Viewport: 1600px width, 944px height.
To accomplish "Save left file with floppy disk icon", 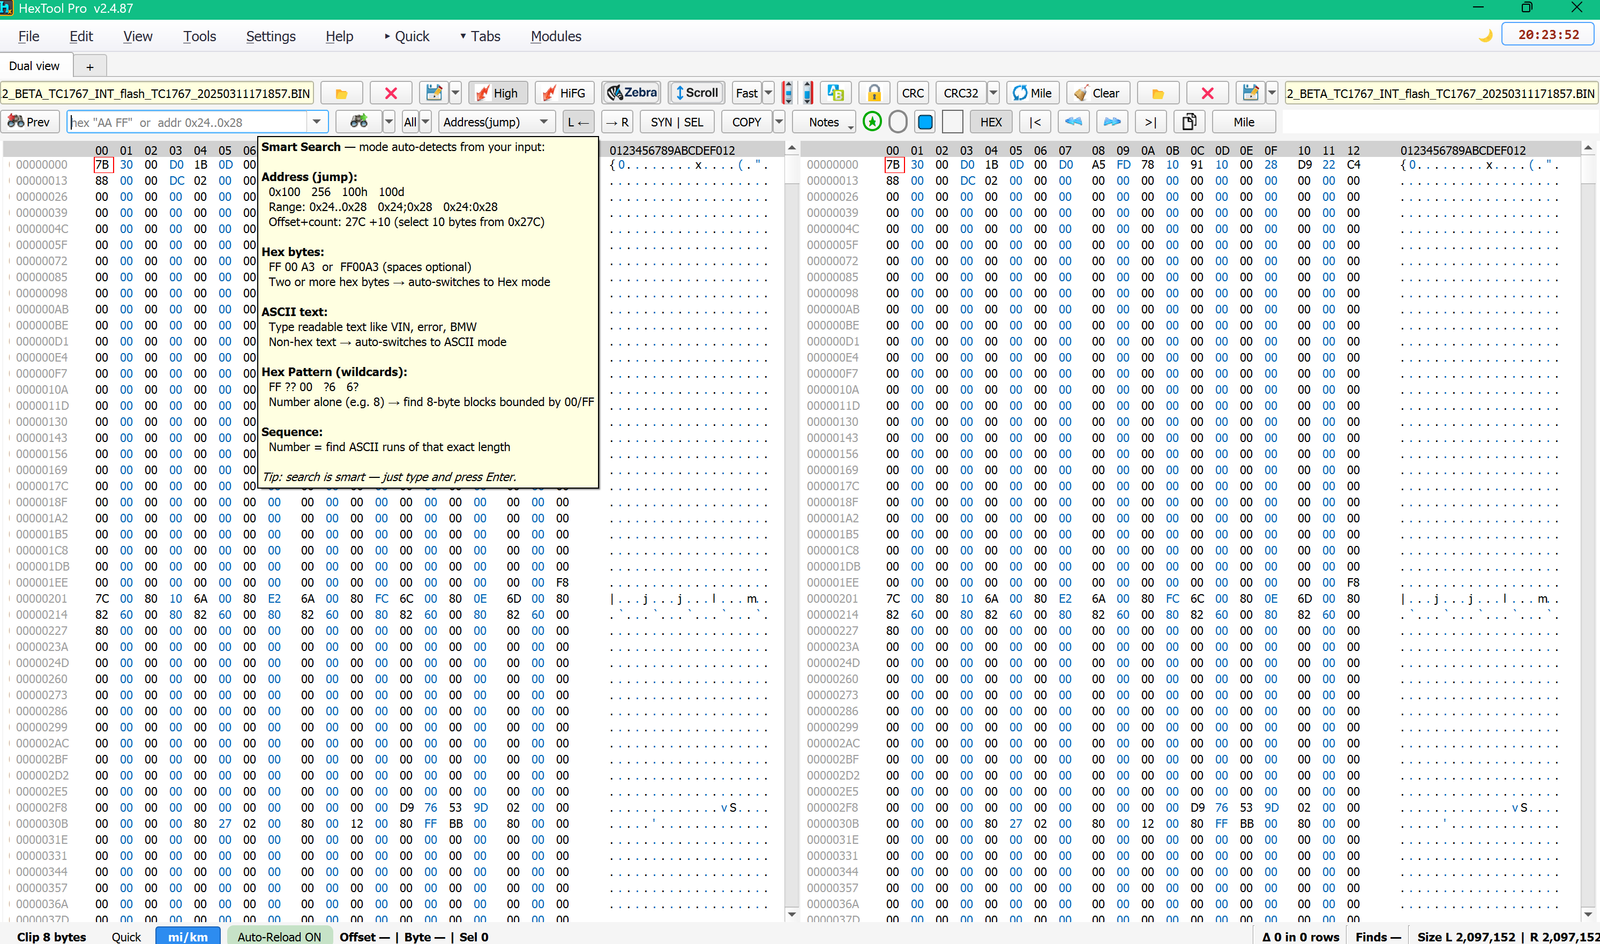I will [x=434, y=93].
